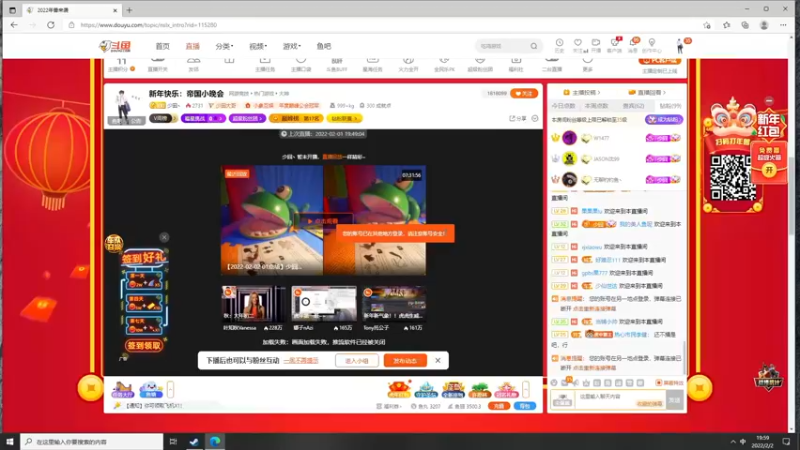Open the messages bell icon in header
800x450 pixels.
(x=633, y=45)
